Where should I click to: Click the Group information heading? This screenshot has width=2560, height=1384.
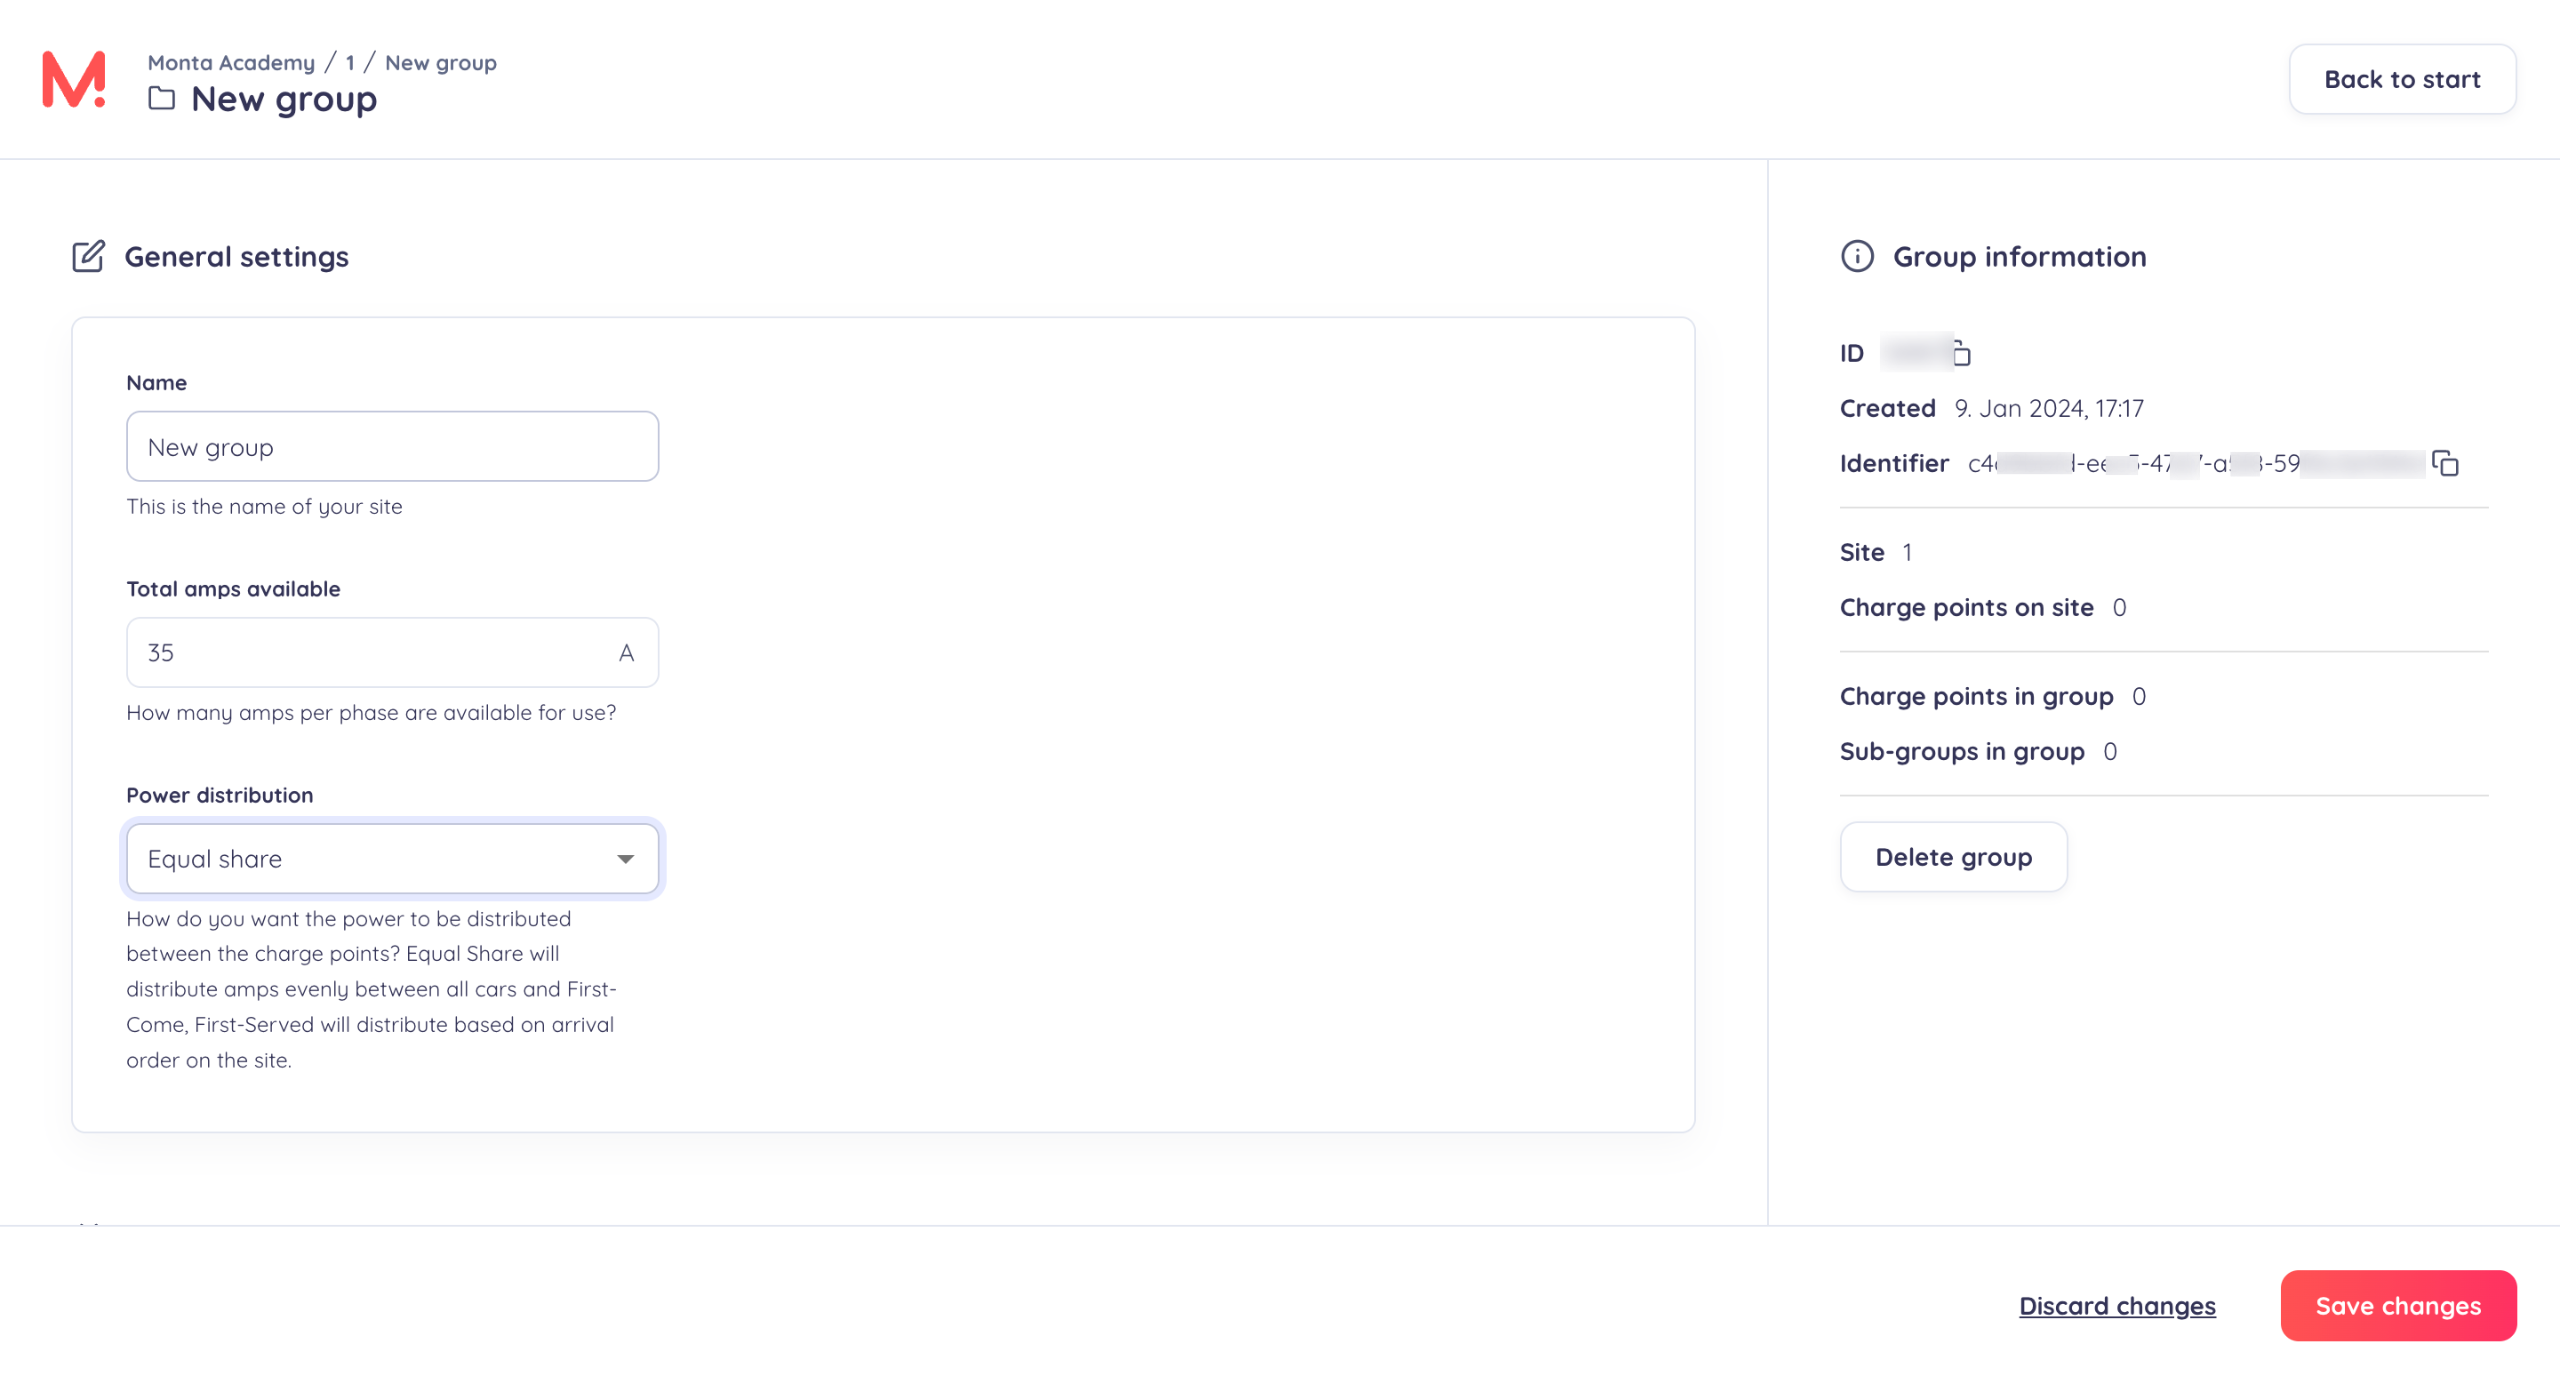(2019, 256)
